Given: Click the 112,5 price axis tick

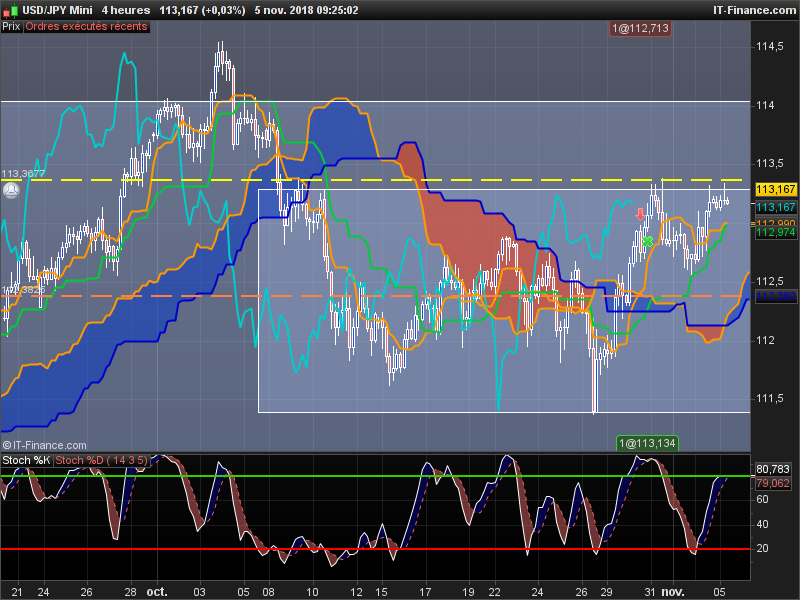Looking at the screenshot, I should click(x=769, y=281).
